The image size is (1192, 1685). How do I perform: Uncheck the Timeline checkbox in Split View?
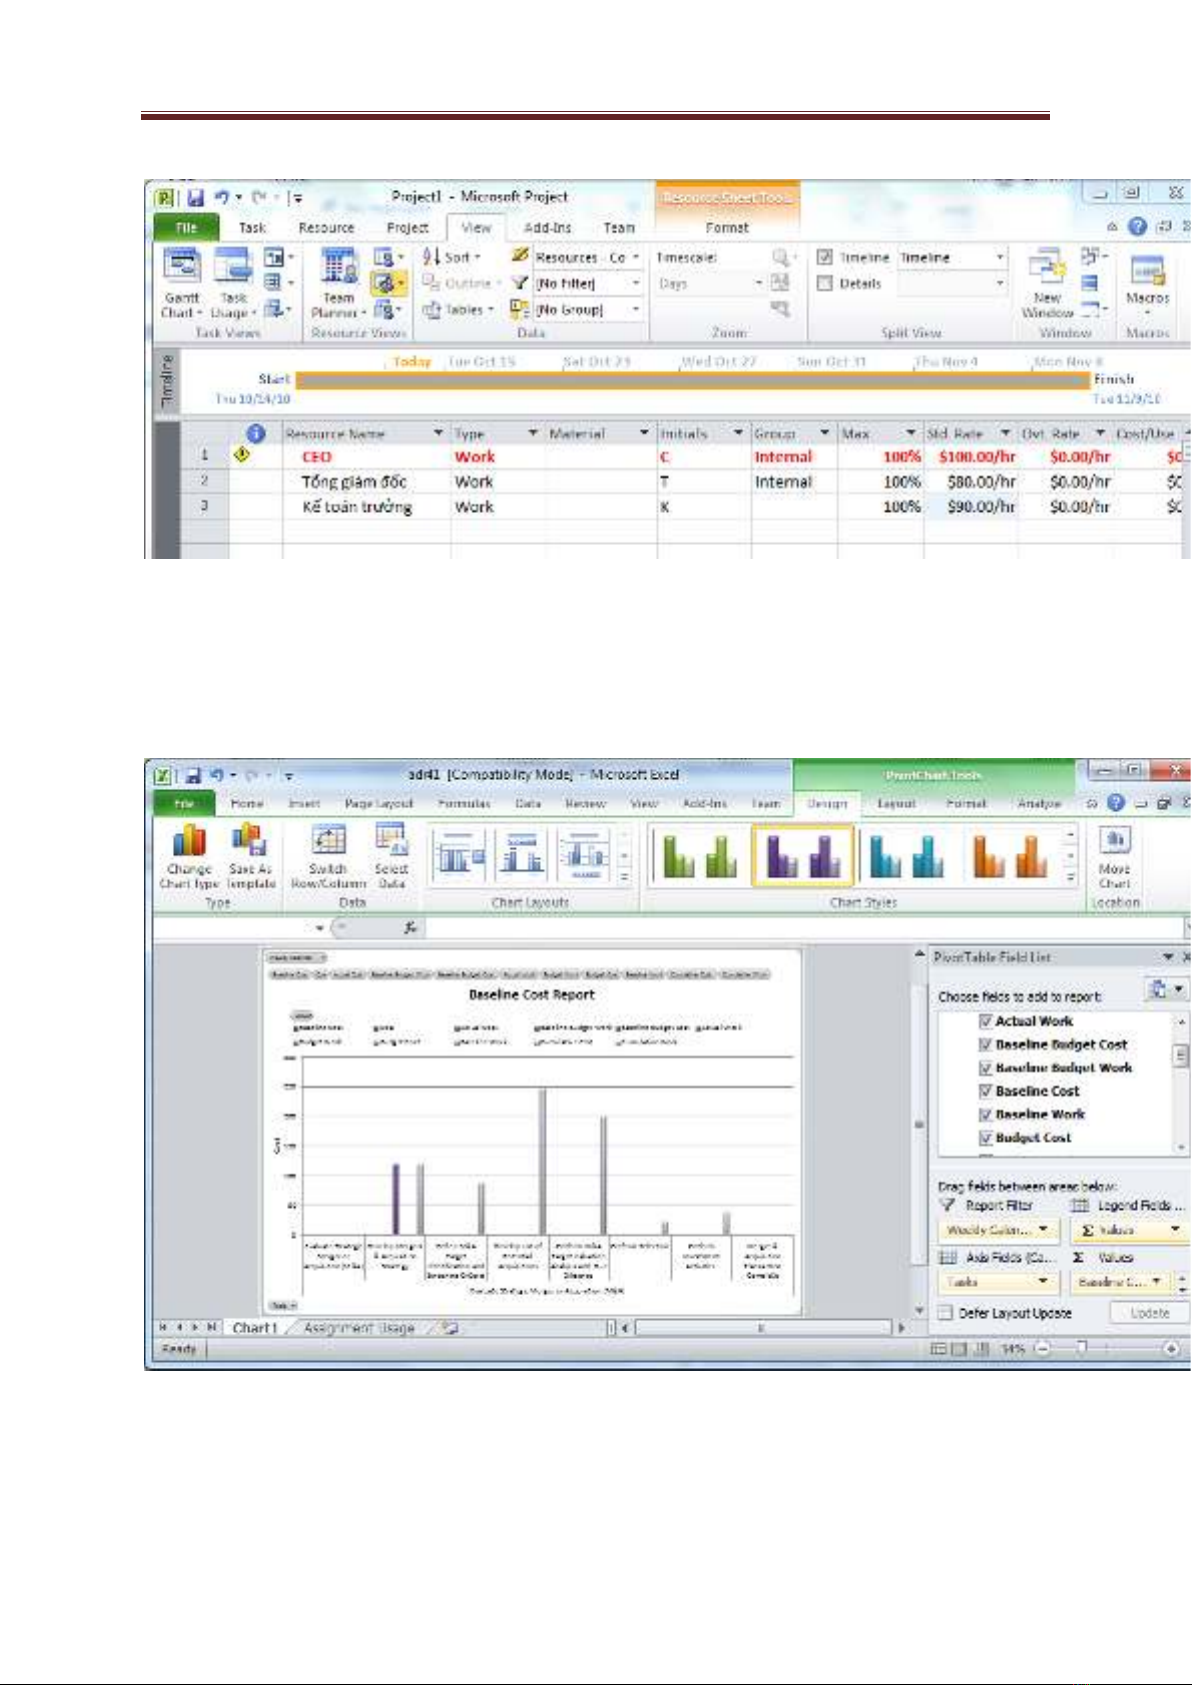[x=825, y=257]
